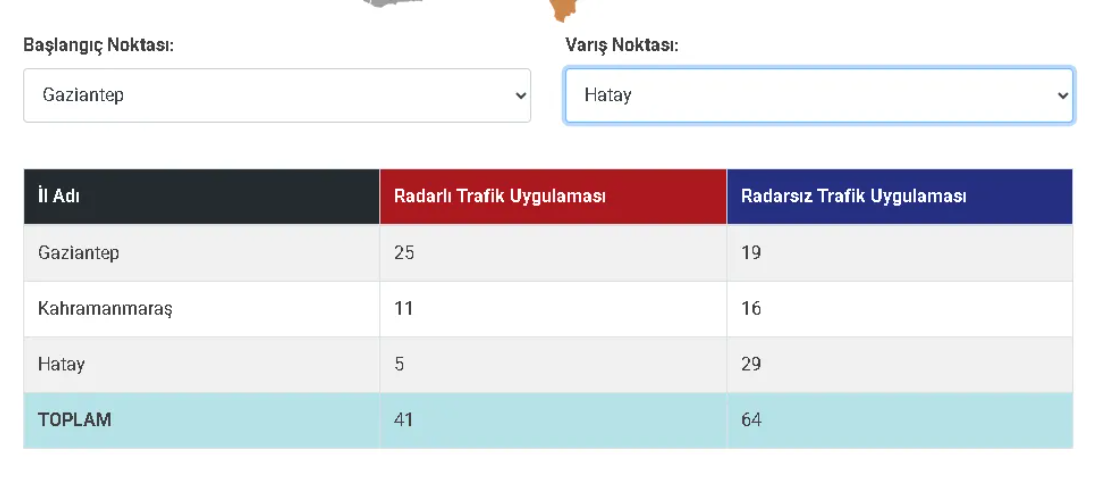Select the Gaziantep row name cell
This screenshot has height=482, width=1106.
pos(202,253)
